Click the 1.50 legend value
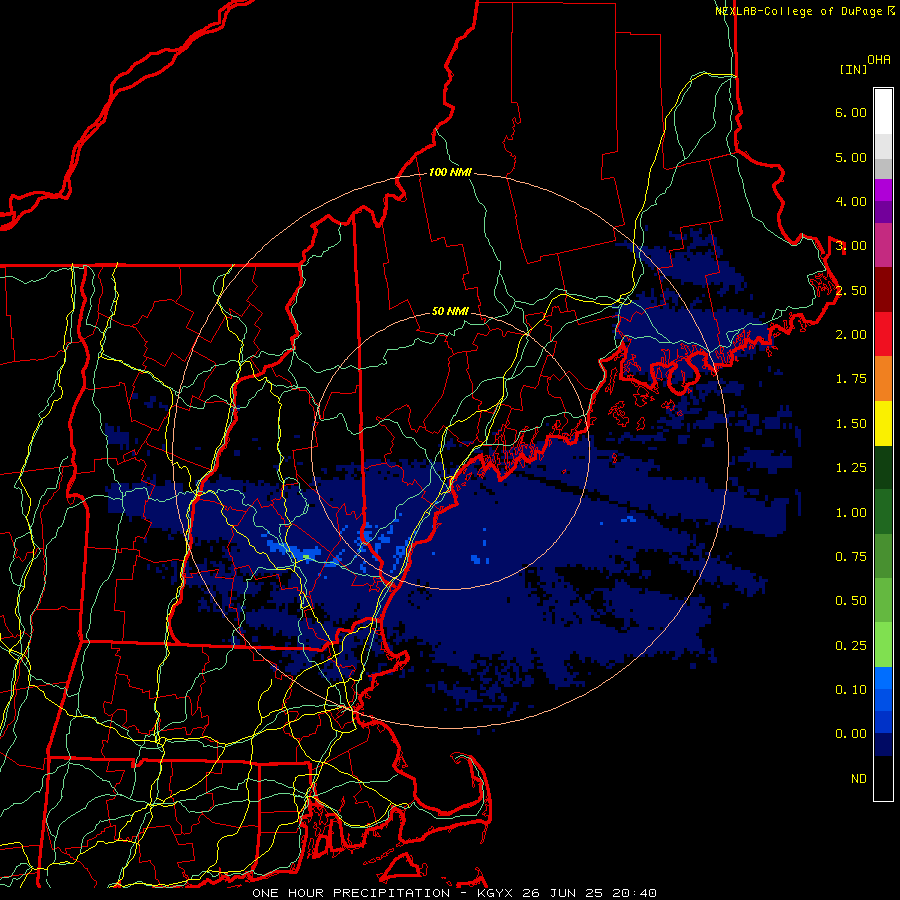The height and width of the screenshot is (900, 900). (851, 424)
